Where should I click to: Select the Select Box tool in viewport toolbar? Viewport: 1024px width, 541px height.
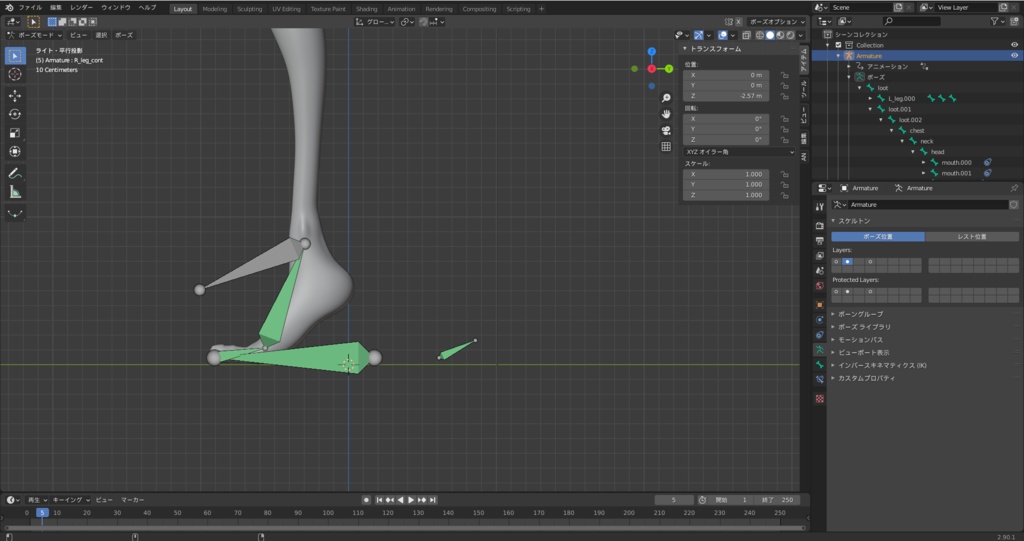(x=15, y=56)
